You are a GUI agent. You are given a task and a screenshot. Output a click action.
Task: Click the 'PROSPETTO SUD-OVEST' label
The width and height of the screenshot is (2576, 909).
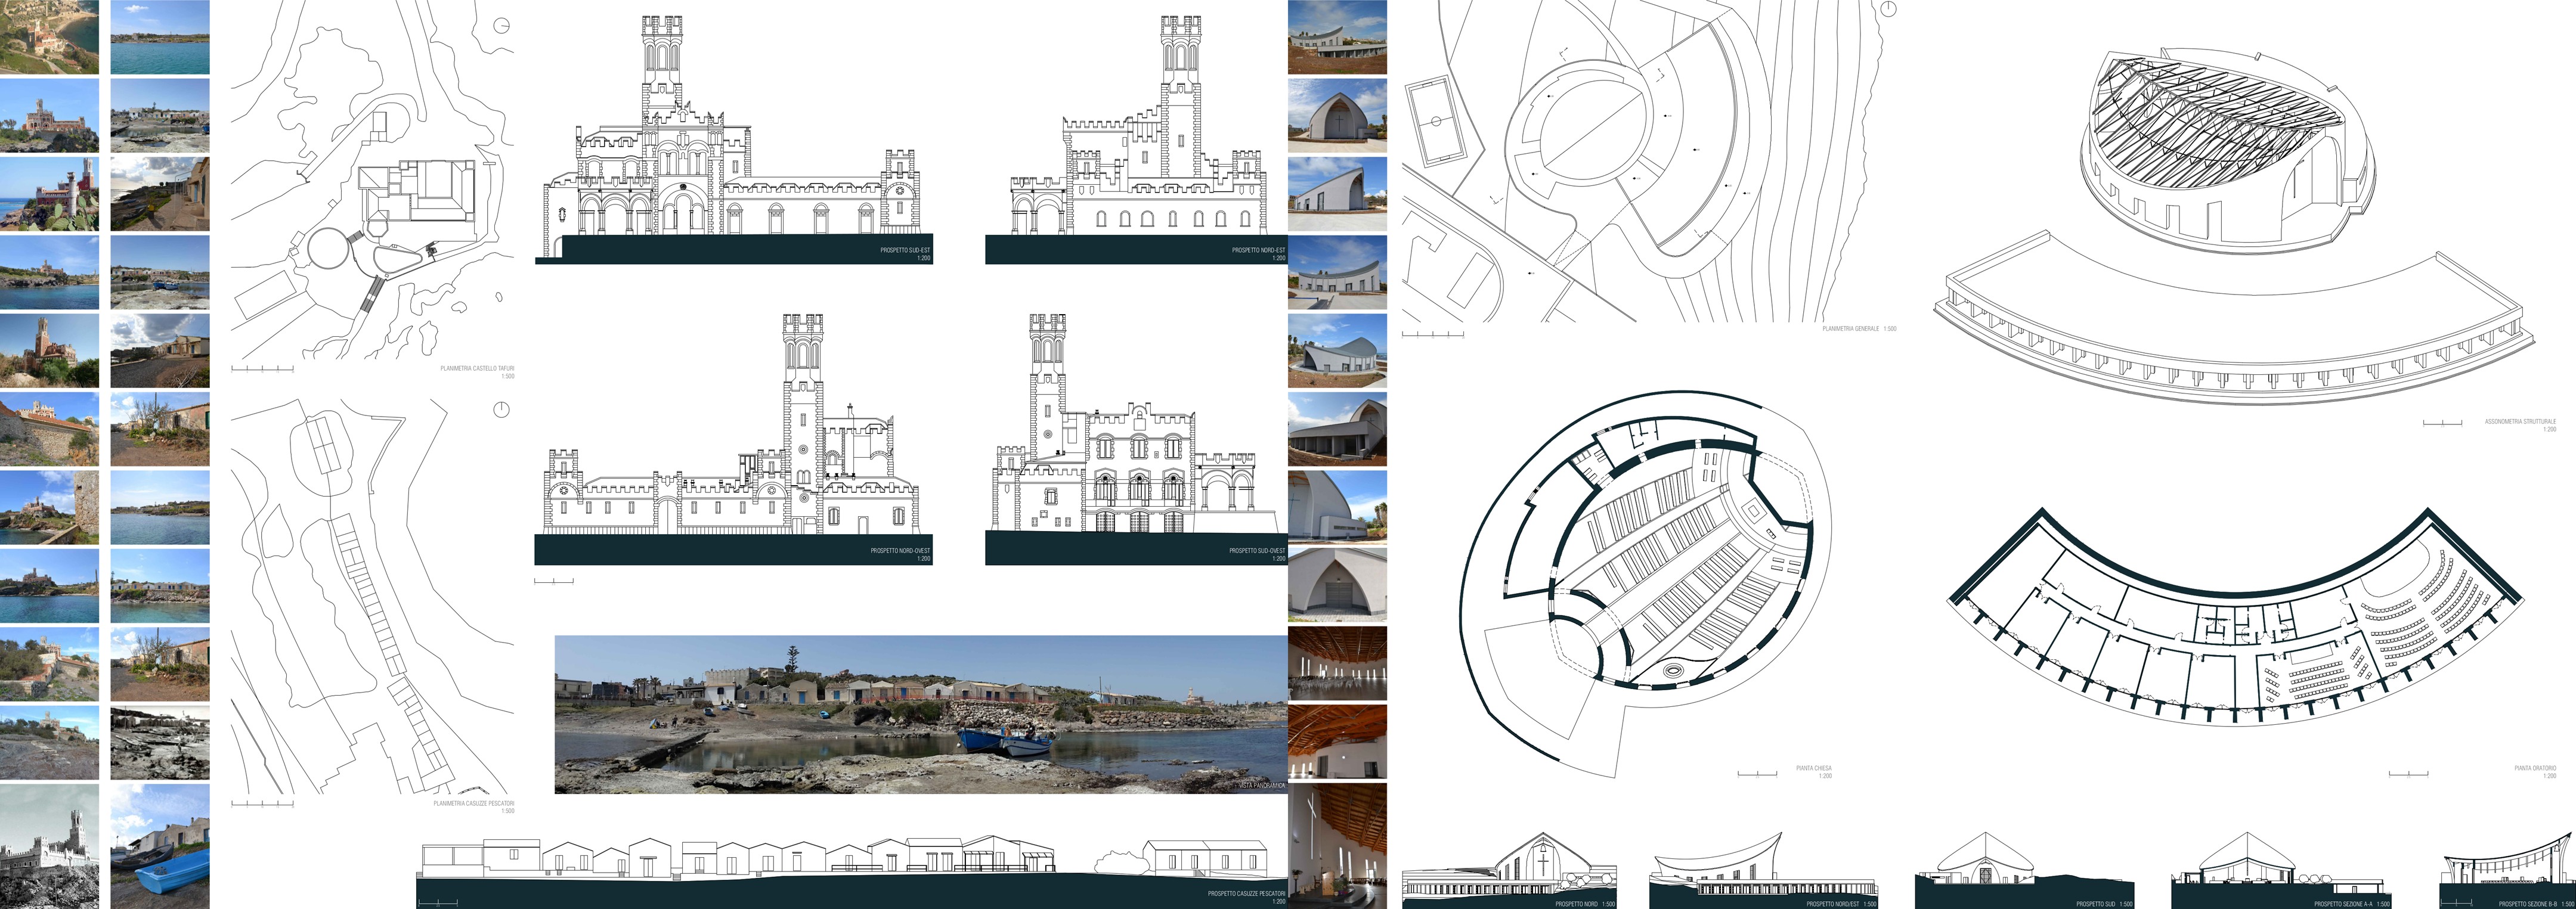[x=1257, y=551]
